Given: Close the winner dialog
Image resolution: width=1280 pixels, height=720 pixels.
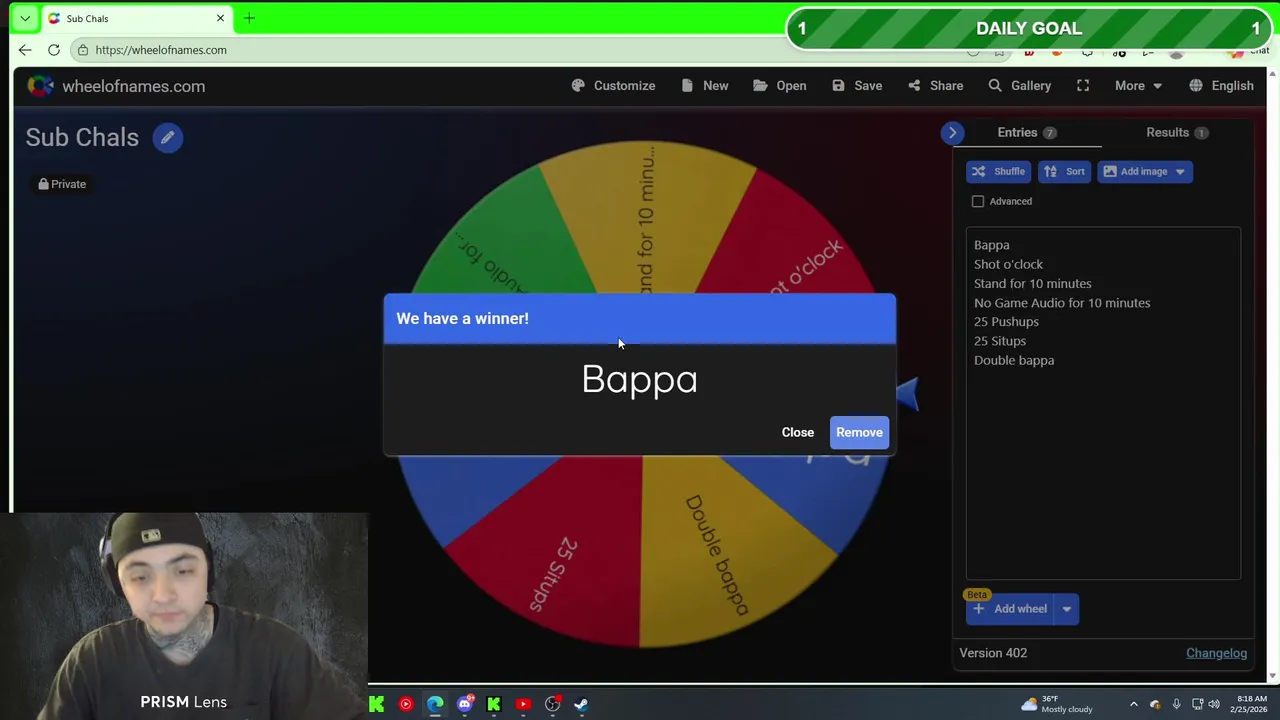Looking at the screenshot, I should (x=798, y=432).
